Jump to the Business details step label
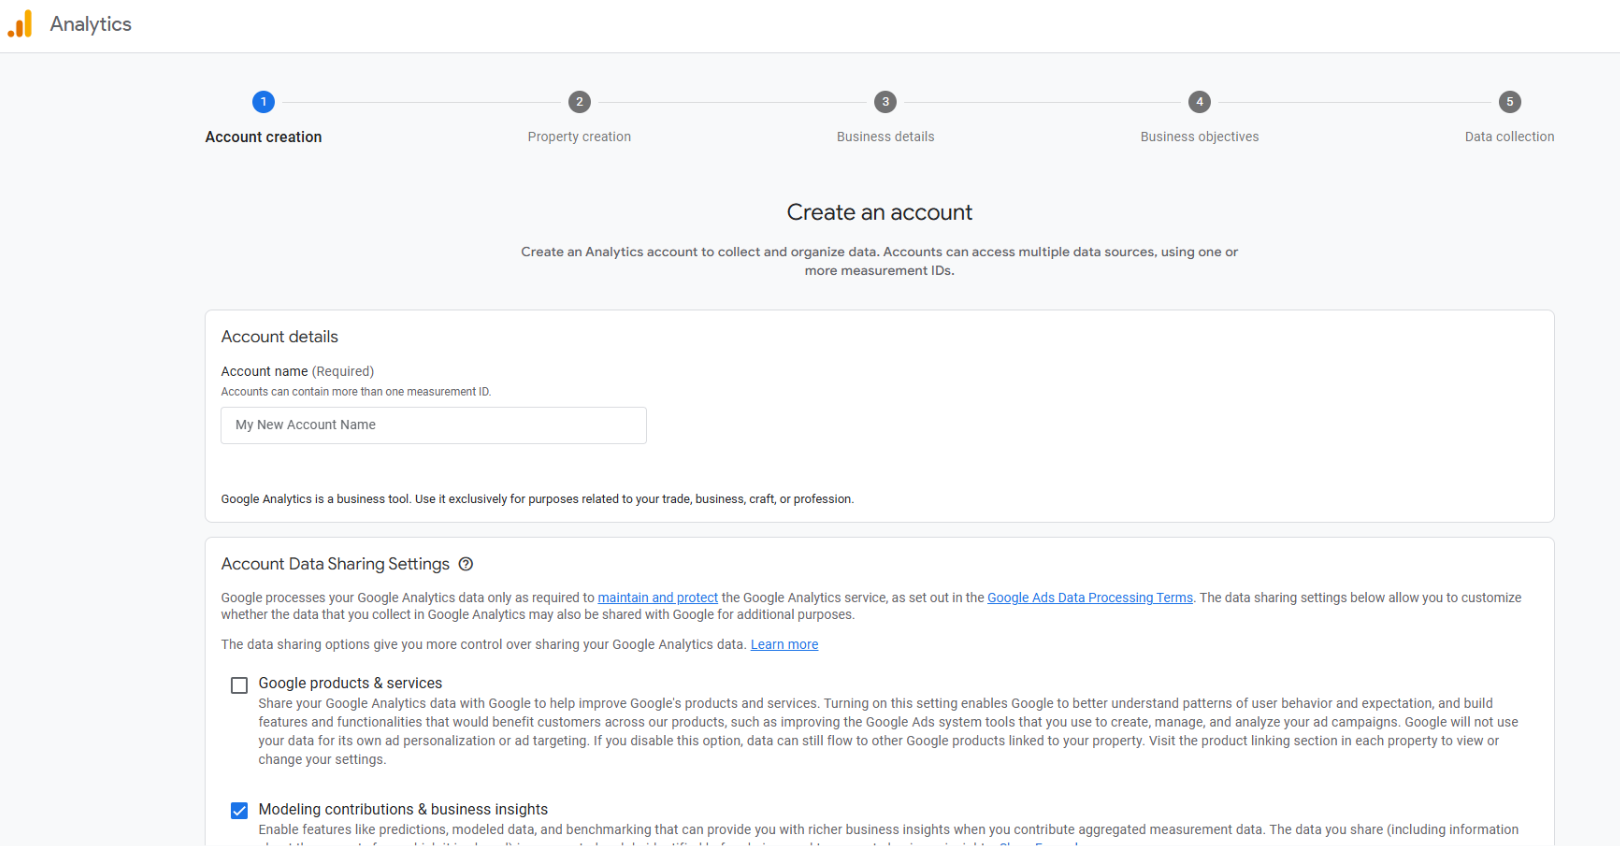 click(x=885, y=137)
